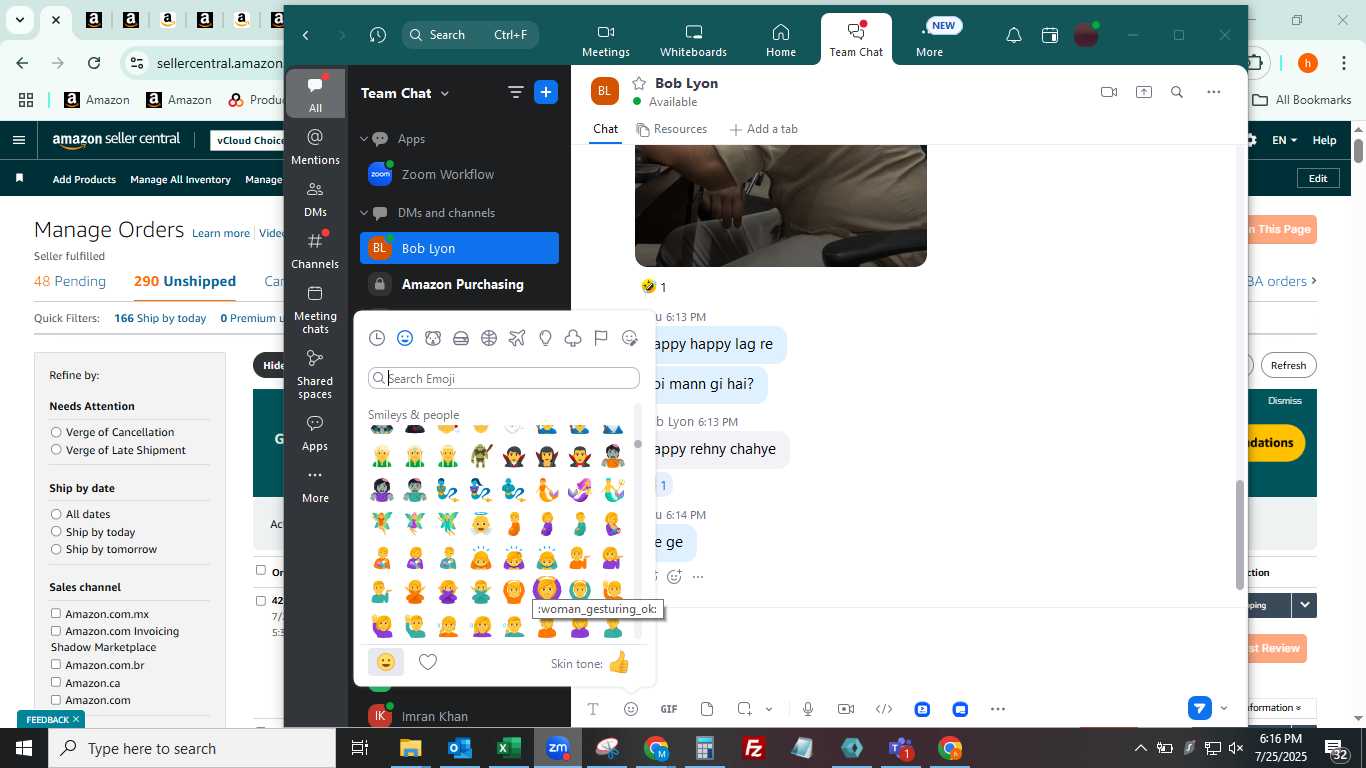Start a video call with Bob Lyon
Viewport: 1366px width, 768px height.
[1109, 92]
